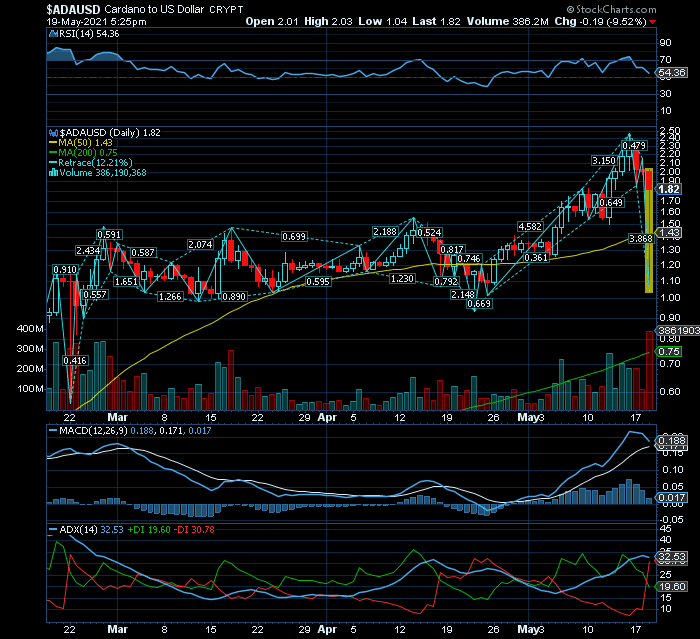Click the tall red latest volume bar
Viewport: 700px width, 639px height.
coord(649,371)
